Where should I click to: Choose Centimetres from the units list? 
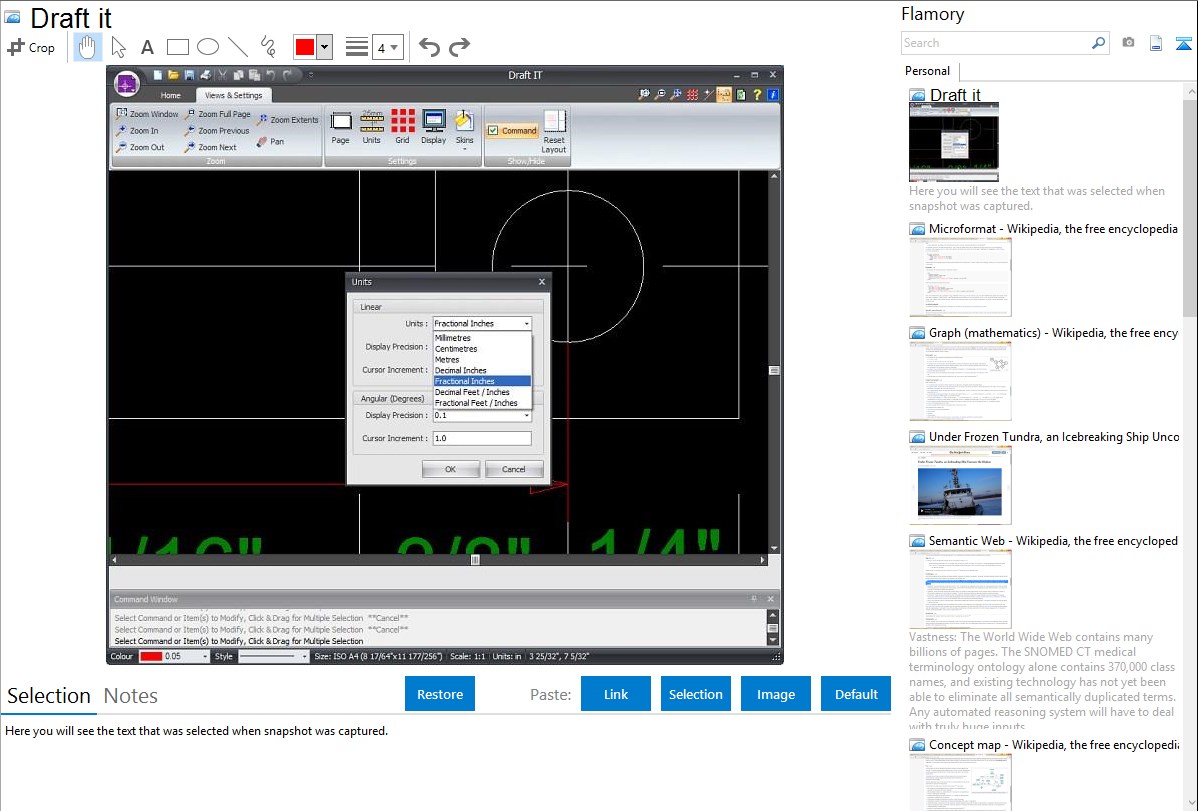point(481,349)
